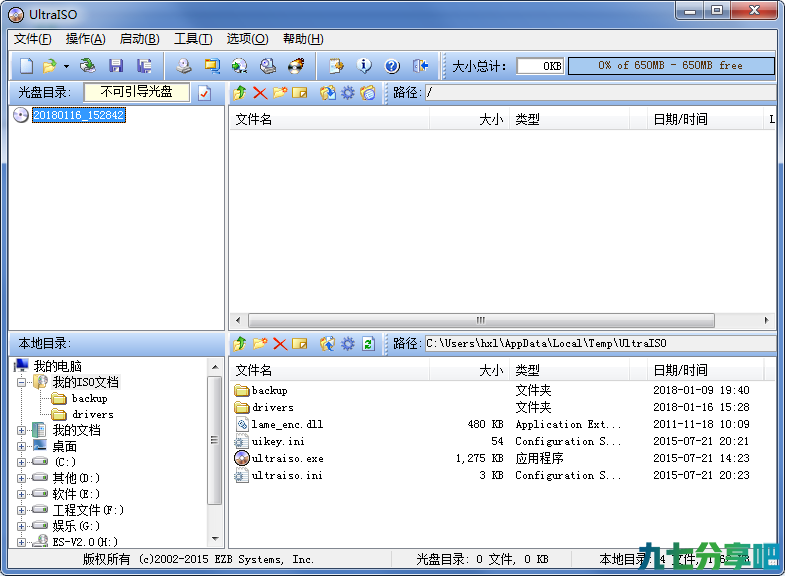Click the red X delete icon in disc toolbar
The height and width of the screenshot is (576, 785).
(x=260, y=93)
